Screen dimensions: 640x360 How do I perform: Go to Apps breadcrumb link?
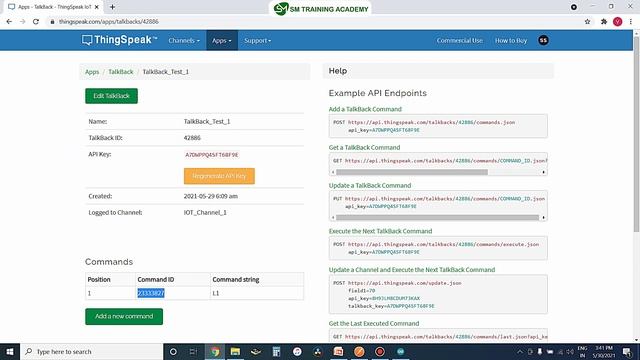(x=92, y=71)
